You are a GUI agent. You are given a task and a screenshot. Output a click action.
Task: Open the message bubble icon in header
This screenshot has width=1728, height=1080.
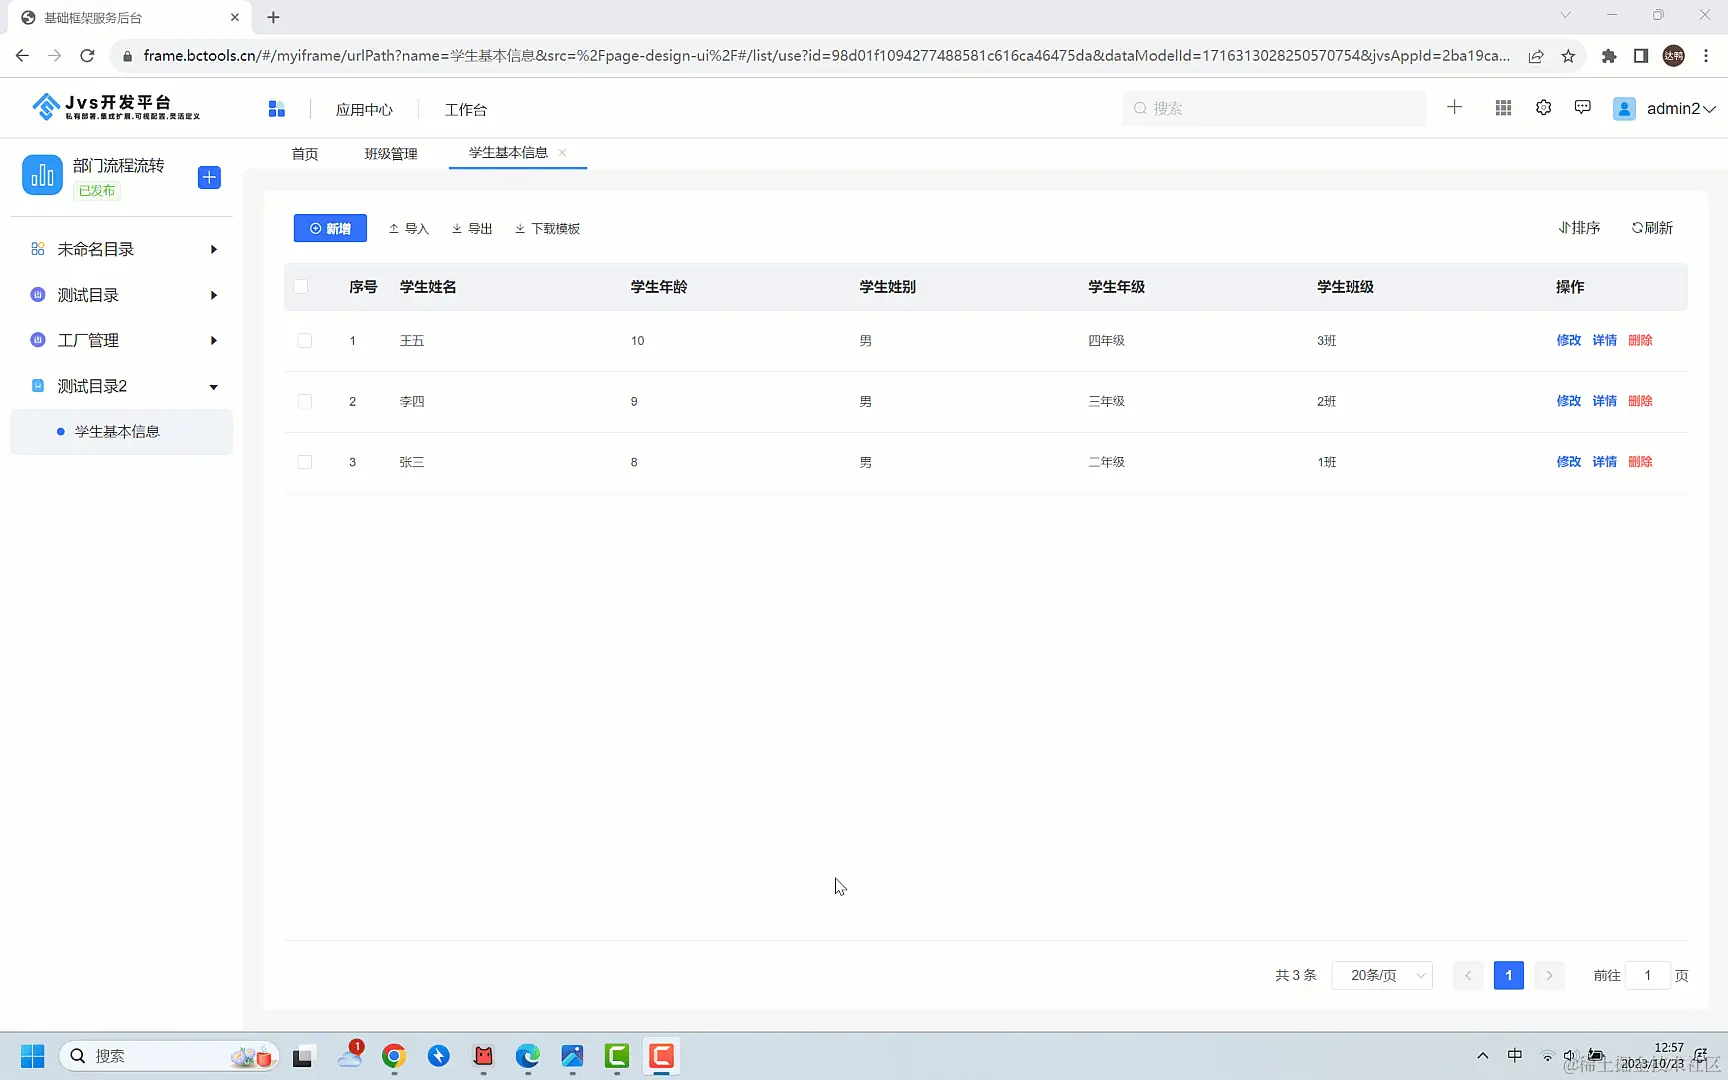[x=1582, y=108]
